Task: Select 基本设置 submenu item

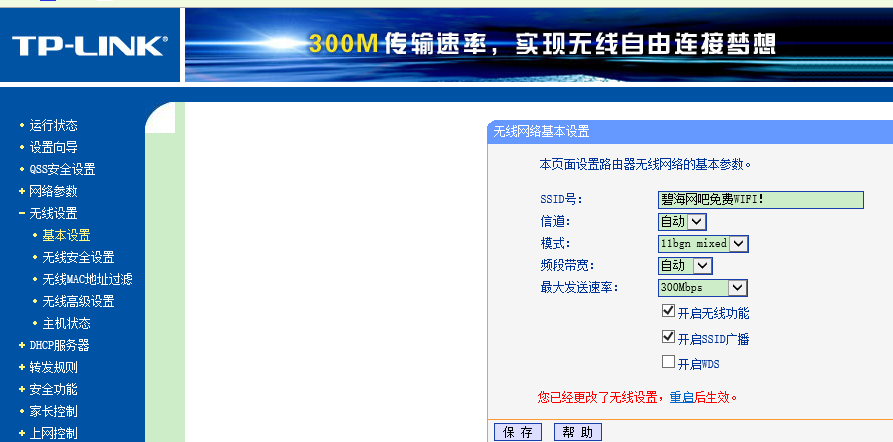Action: point(66,235)
